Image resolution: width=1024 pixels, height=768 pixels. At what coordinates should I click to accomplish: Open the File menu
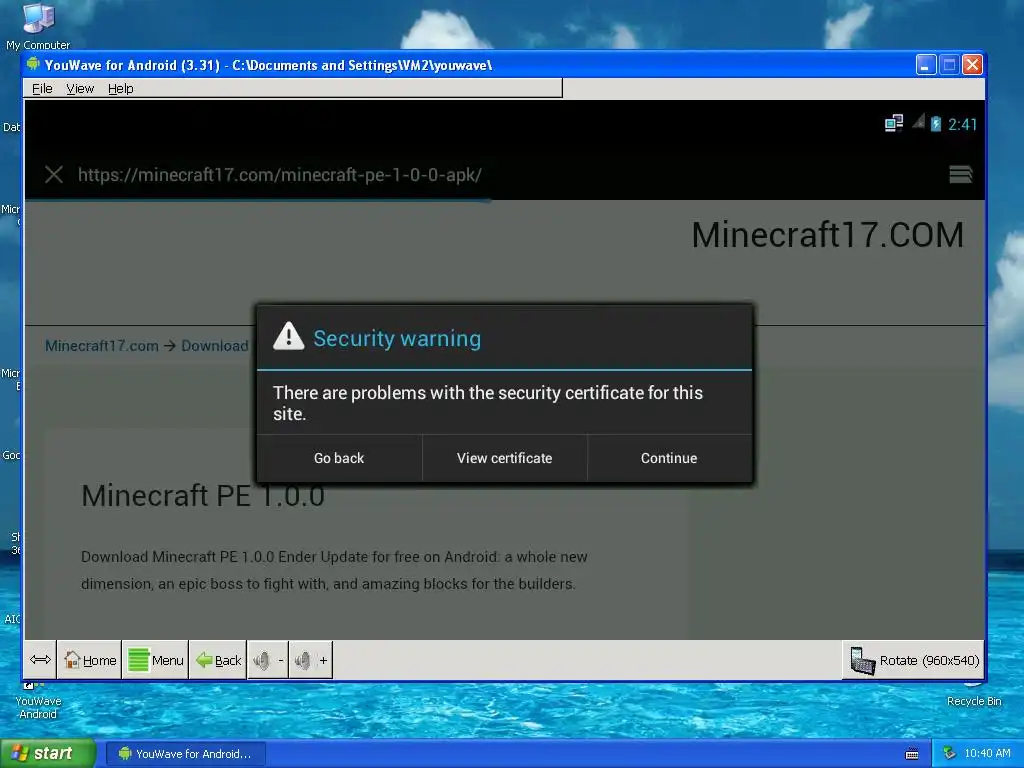[x=42, y=88]
